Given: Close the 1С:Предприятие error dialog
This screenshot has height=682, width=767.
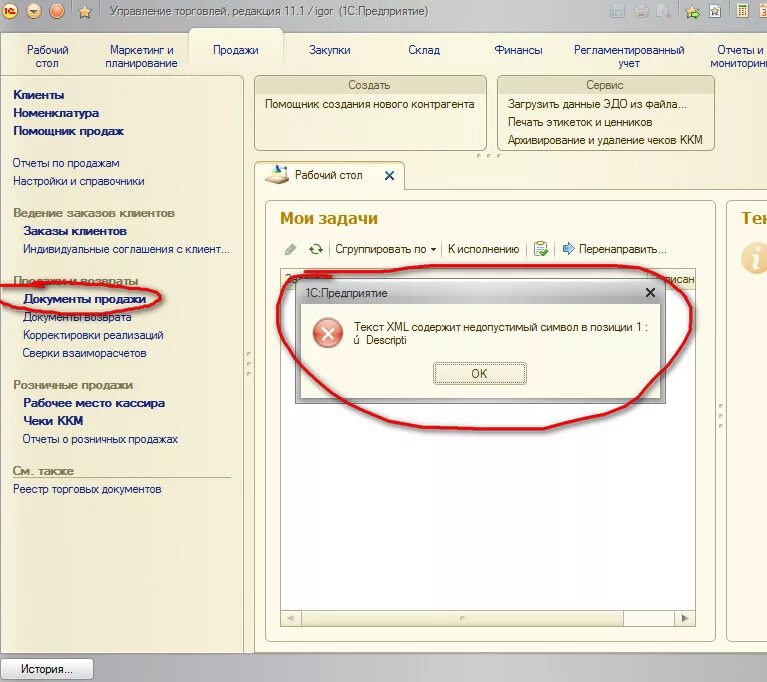Looking at the screenshot, I should coord(650,293).
